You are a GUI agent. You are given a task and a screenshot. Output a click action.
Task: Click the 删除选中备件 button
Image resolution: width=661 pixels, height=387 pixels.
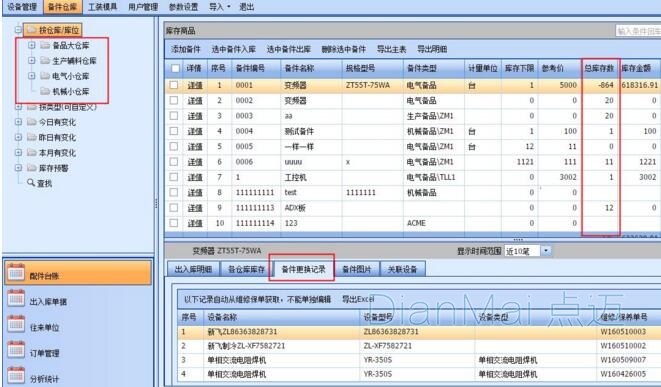344,49
